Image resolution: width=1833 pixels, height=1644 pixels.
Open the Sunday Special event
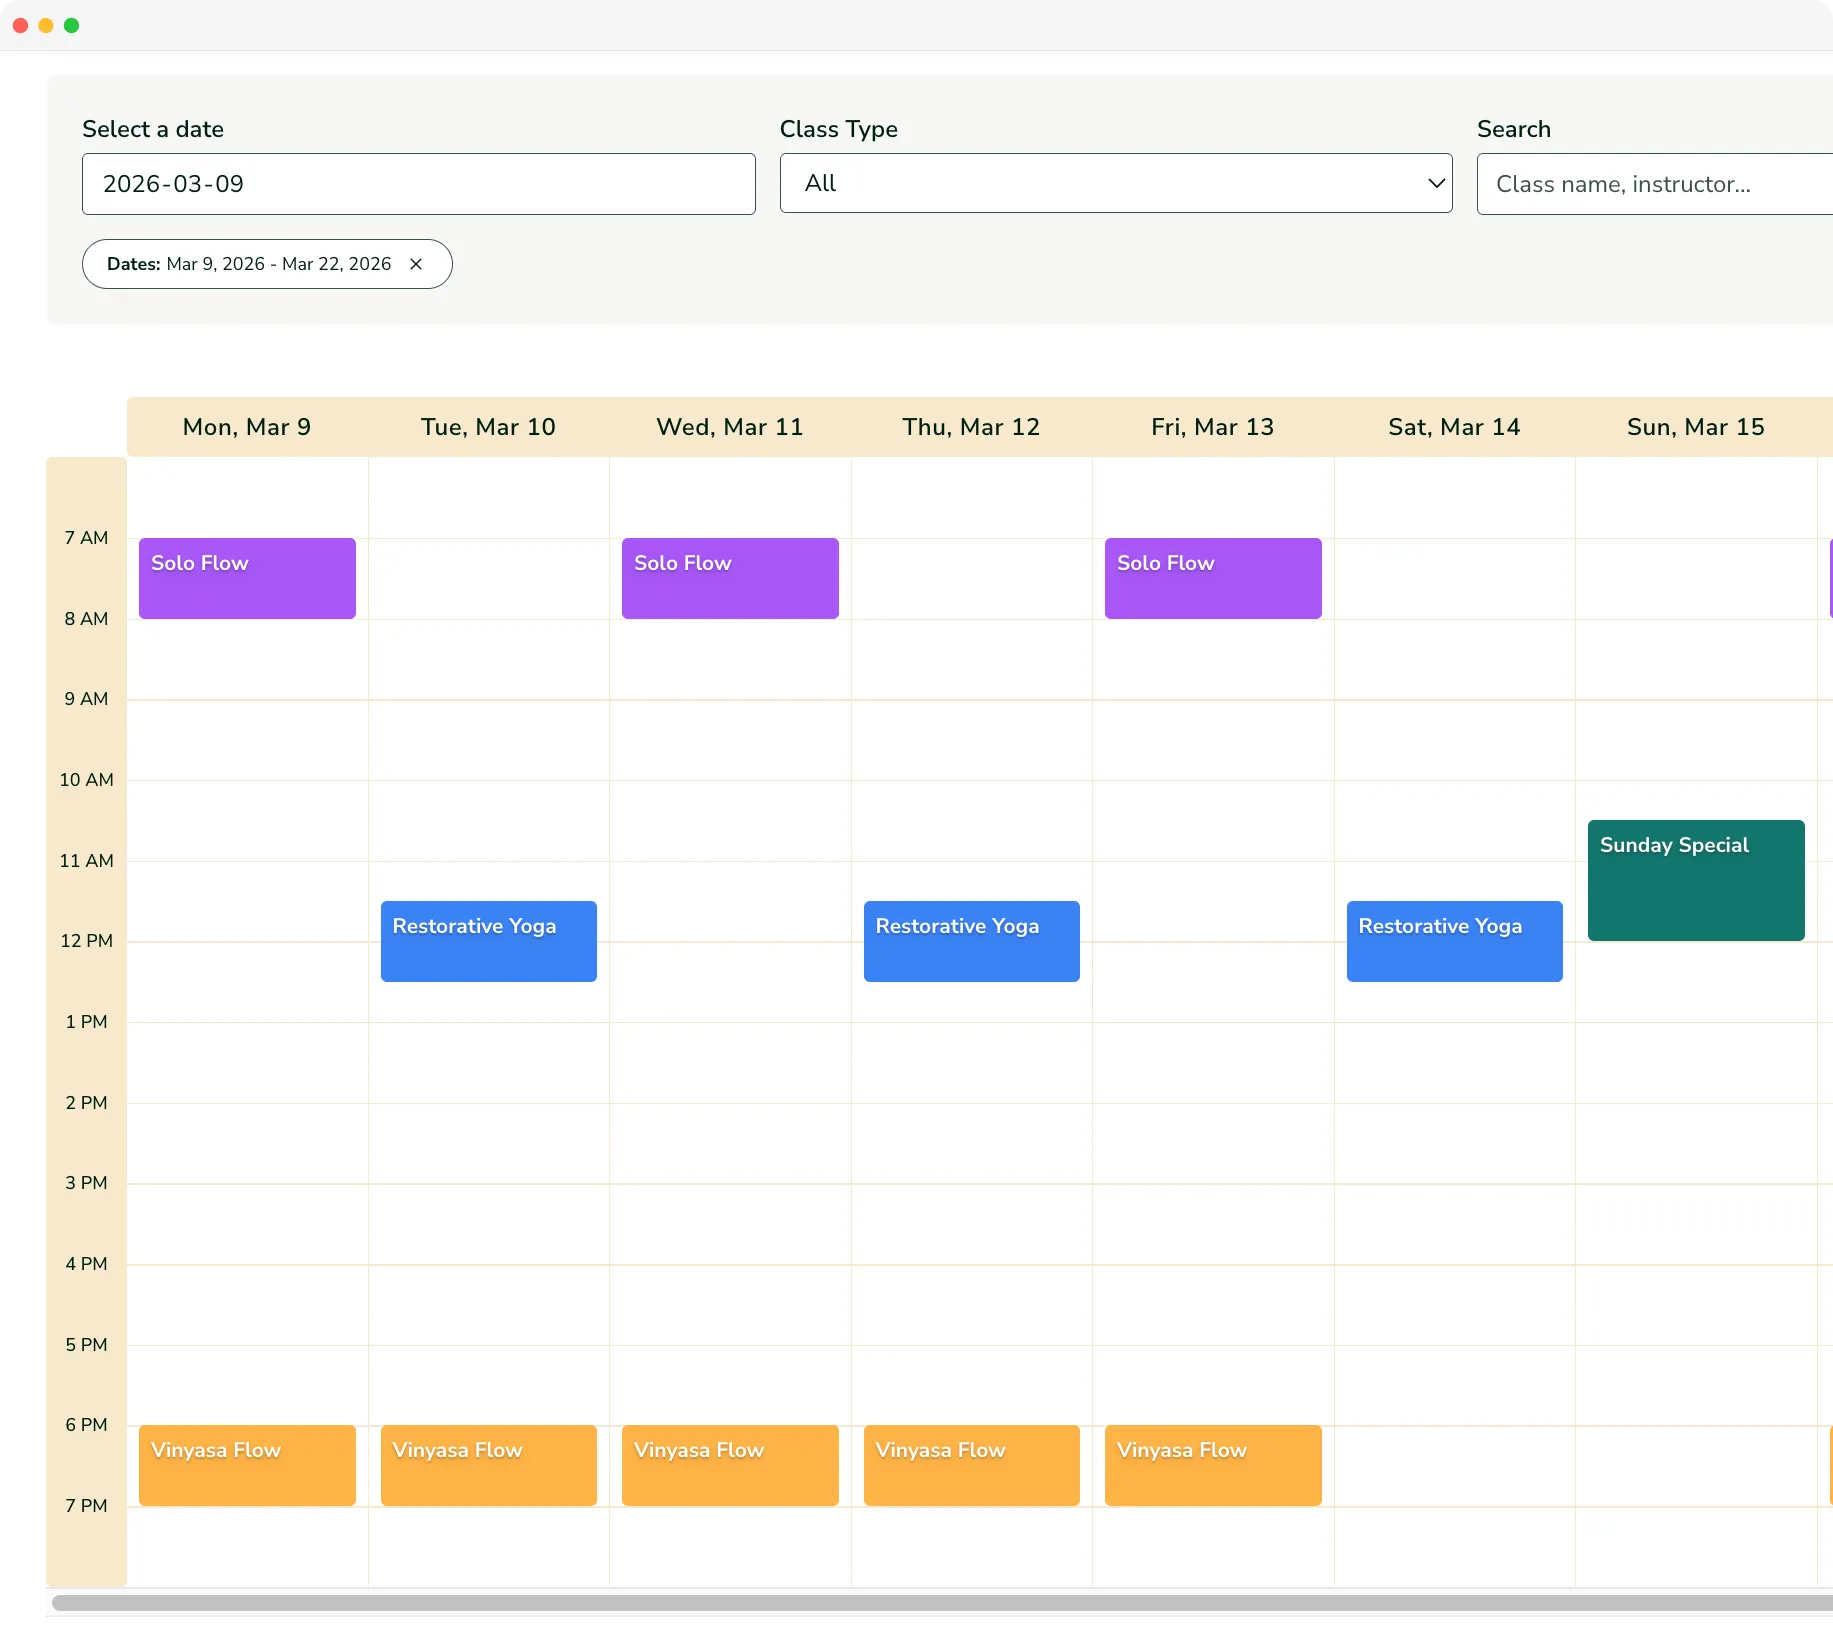[x=1695, y=880]
